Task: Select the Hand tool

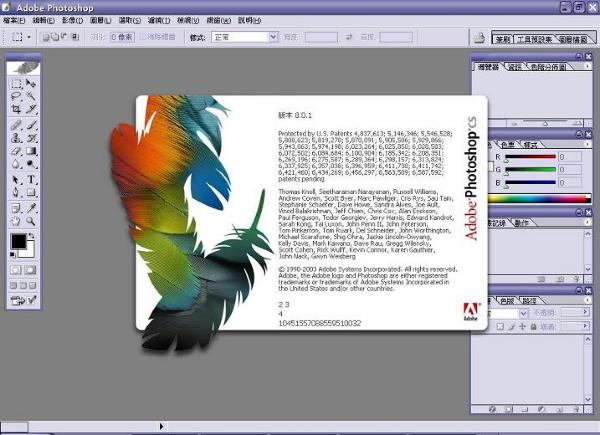Action: [x=16, y=221]
